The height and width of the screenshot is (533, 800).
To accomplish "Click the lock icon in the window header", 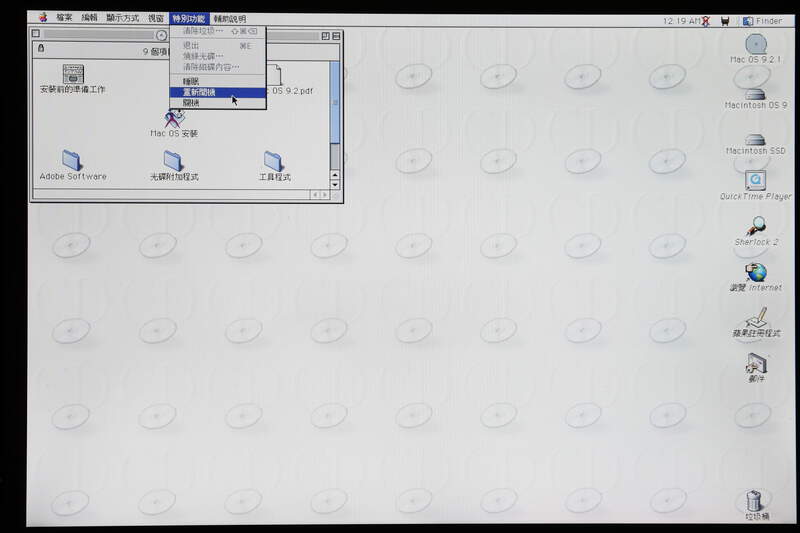I will point(41,48).
